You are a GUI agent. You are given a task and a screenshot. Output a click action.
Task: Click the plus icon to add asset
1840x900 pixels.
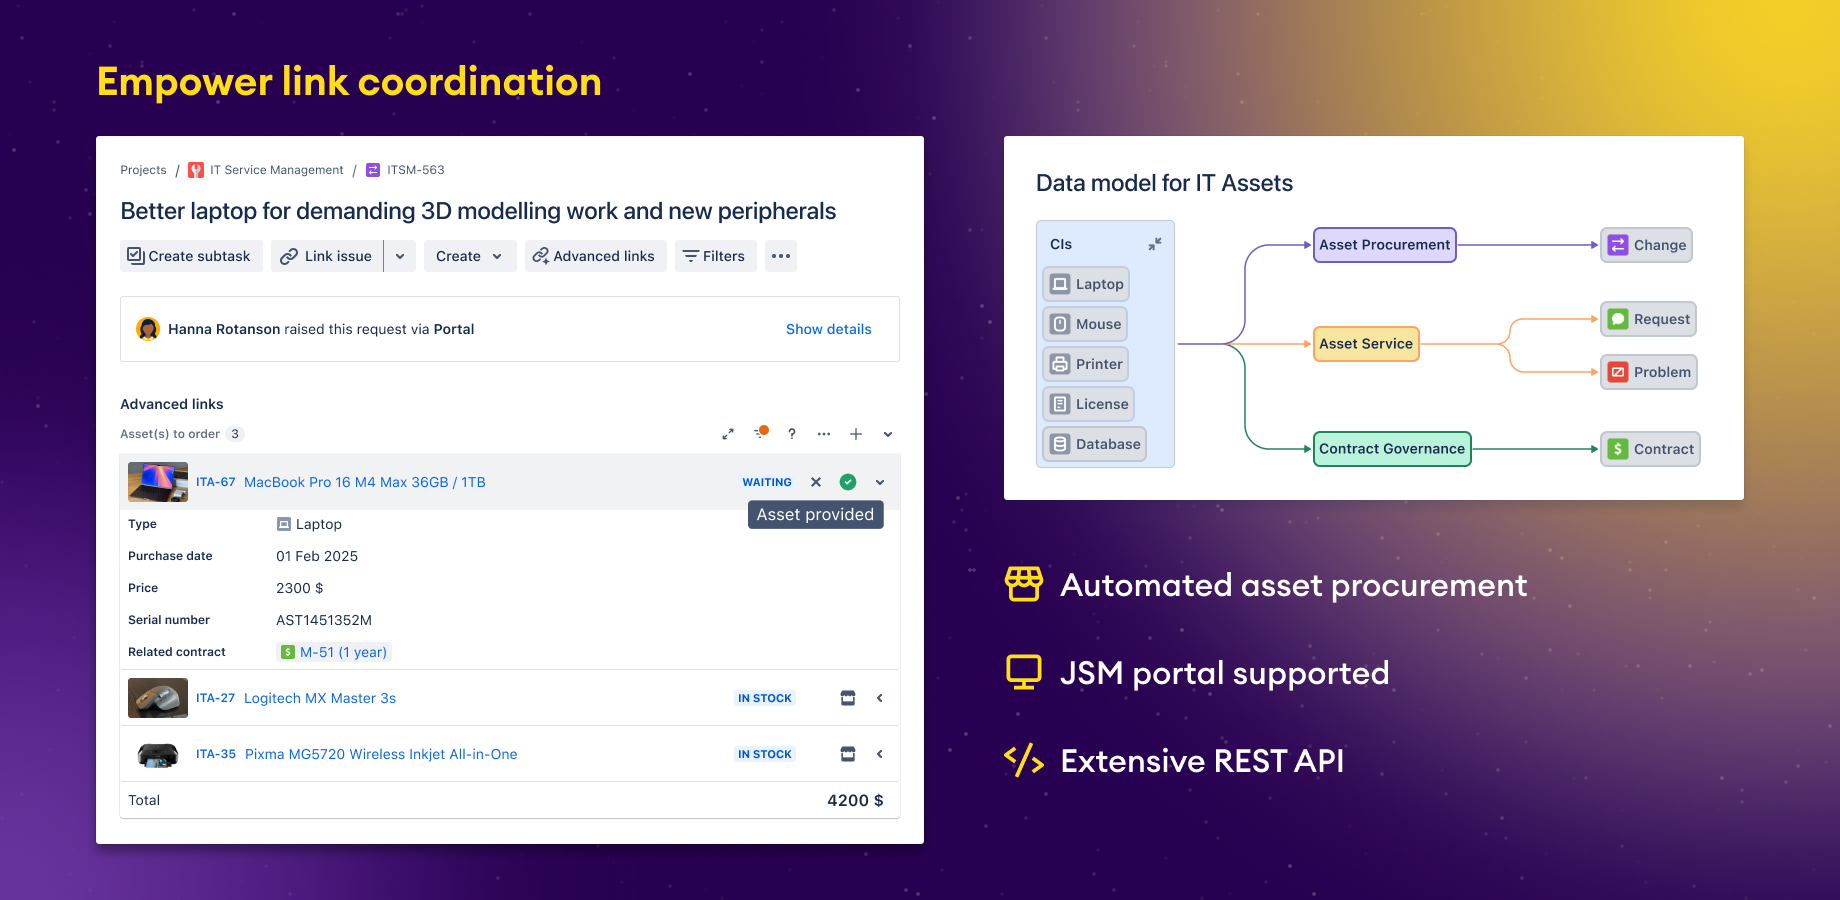coord(856,434)
